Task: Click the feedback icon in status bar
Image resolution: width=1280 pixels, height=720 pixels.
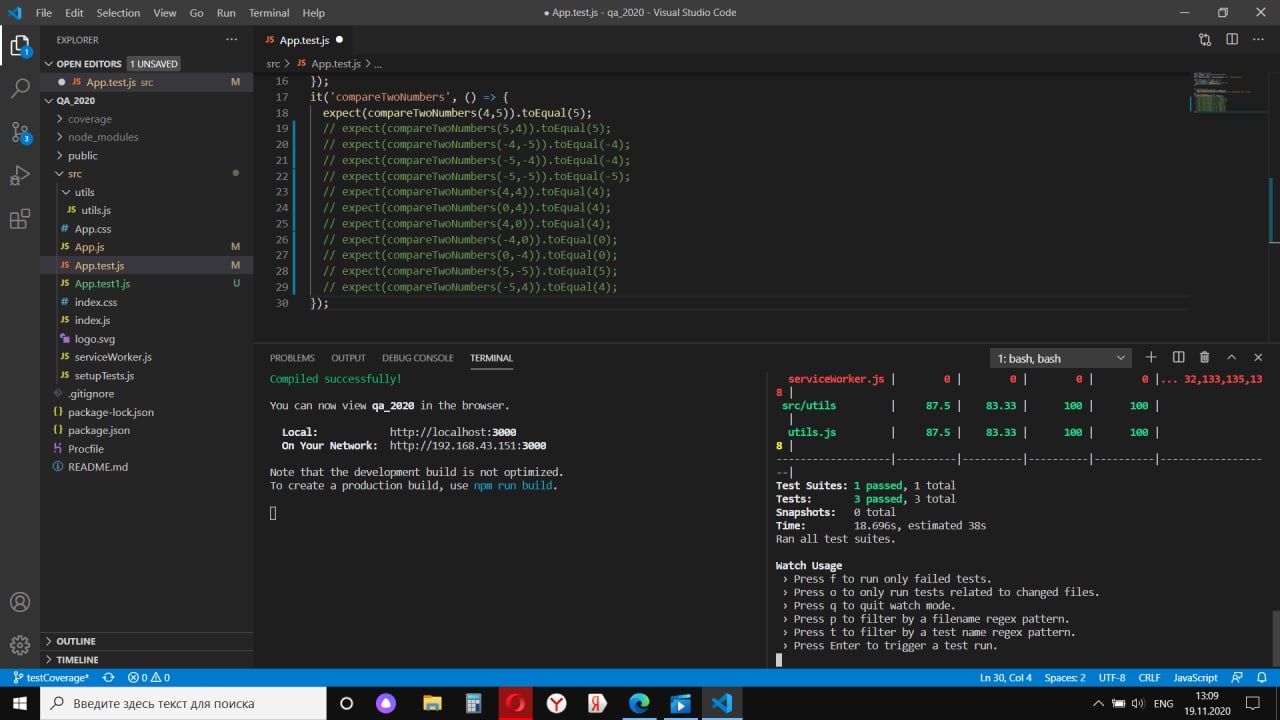Action: pos(1237,677)
